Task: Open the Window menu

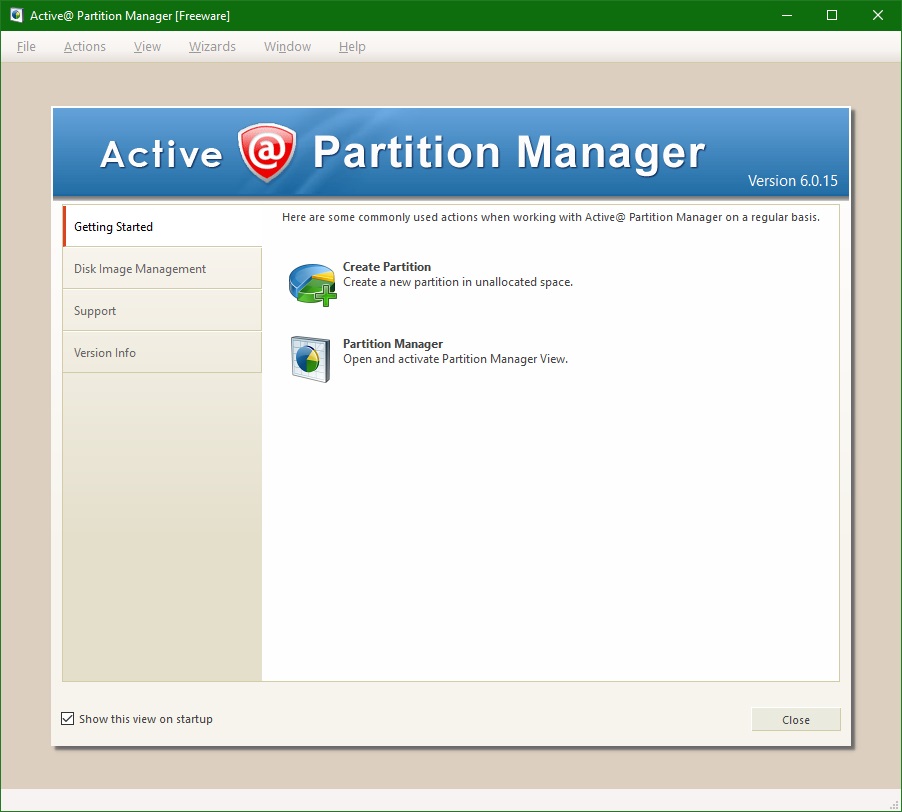Action: point(287,46)
